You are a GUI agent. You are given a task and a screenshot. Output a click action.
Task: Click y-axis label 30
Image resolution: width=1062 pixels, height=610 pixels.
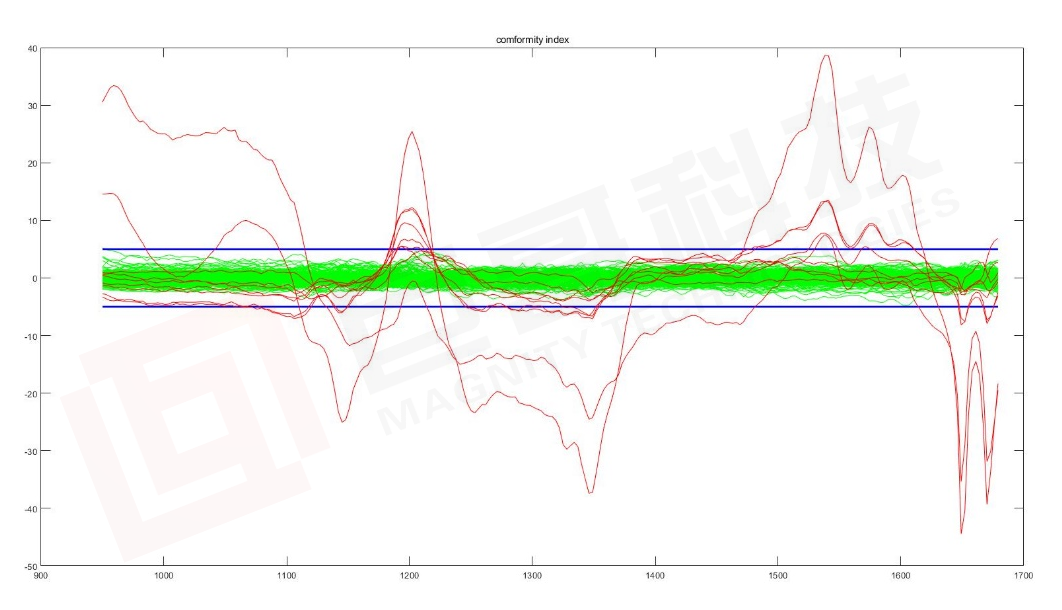tap(33, 106)
